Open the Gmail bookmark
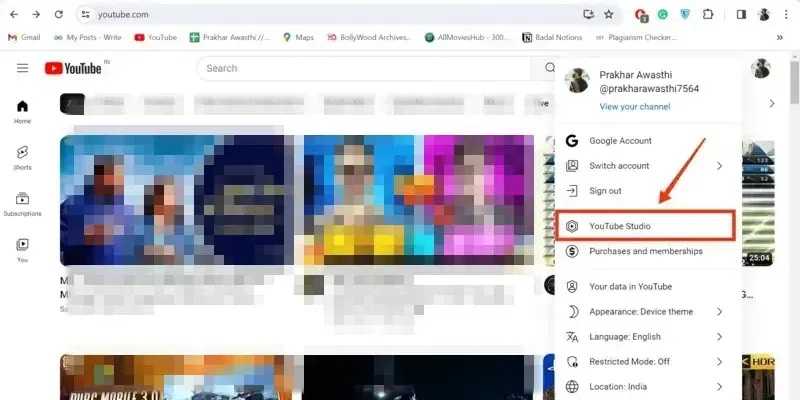This screenshot has width=800, height=400. (x=24, y=37)
